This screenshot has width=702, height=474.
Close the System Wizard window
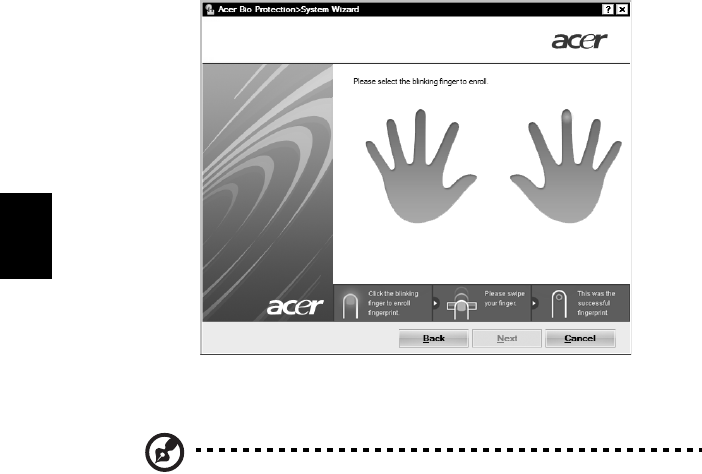tap(622, 9)
